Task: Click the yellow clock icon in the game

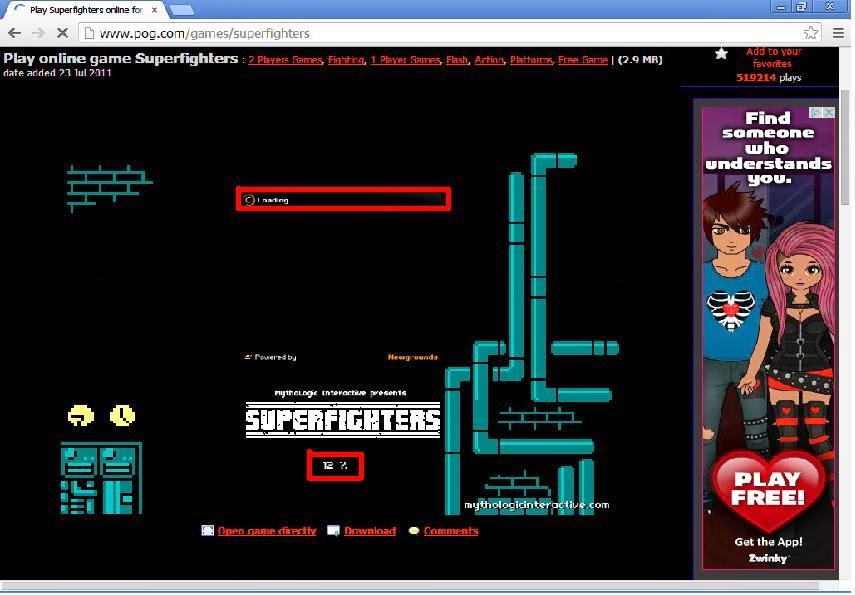Action: click(x=123, y=416)
